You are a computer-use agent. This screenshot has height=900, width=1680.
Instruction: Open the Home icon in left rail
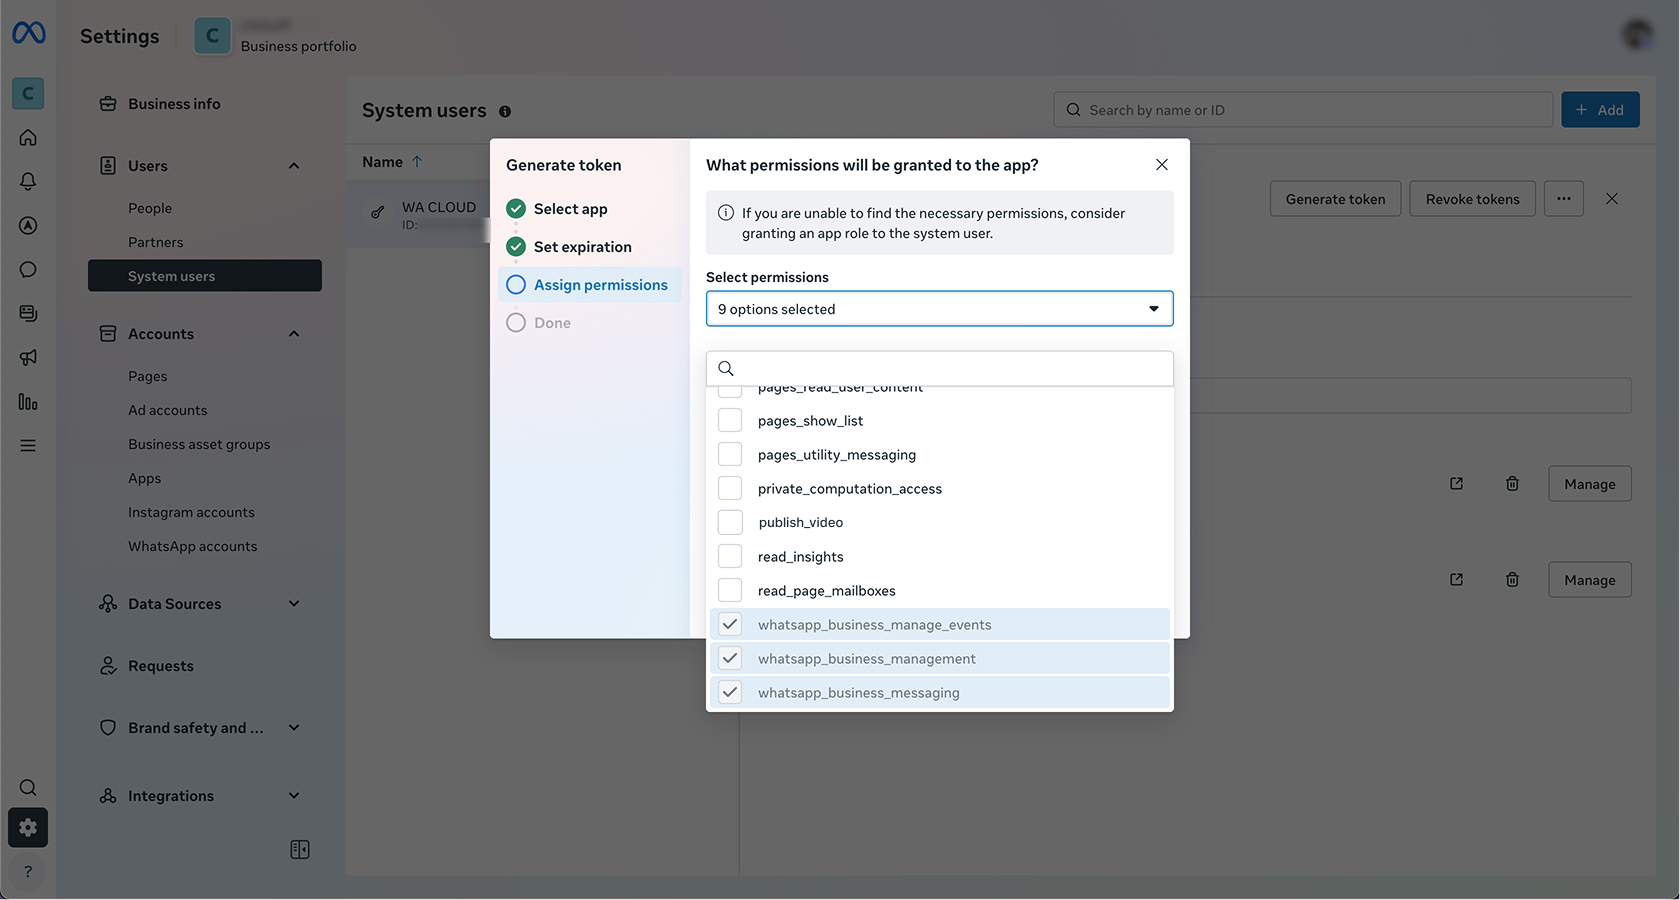coord(28,138)
